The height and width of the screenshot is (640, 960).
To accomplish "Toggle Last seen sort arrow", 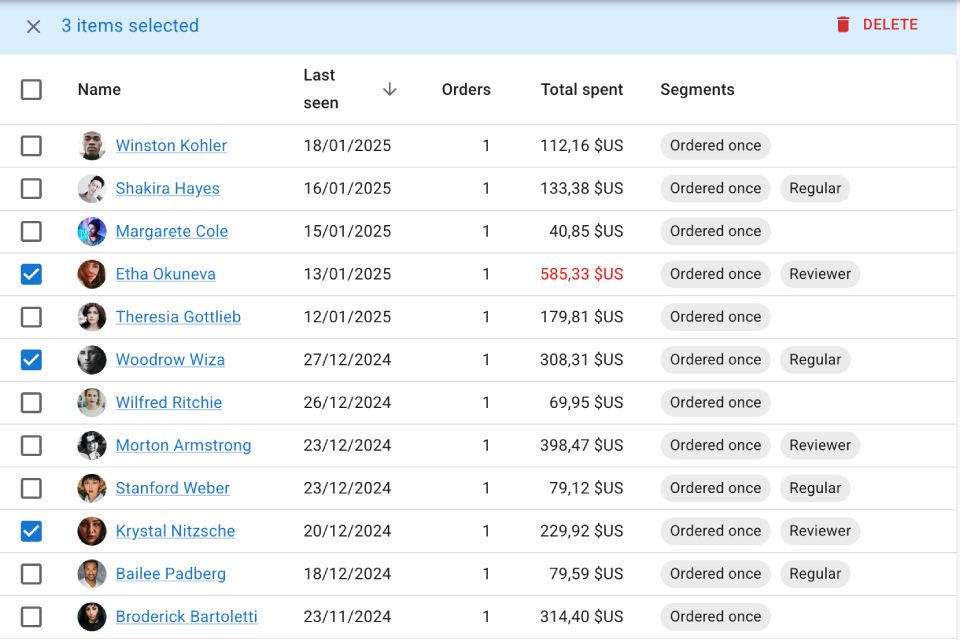I will (389, 89).
